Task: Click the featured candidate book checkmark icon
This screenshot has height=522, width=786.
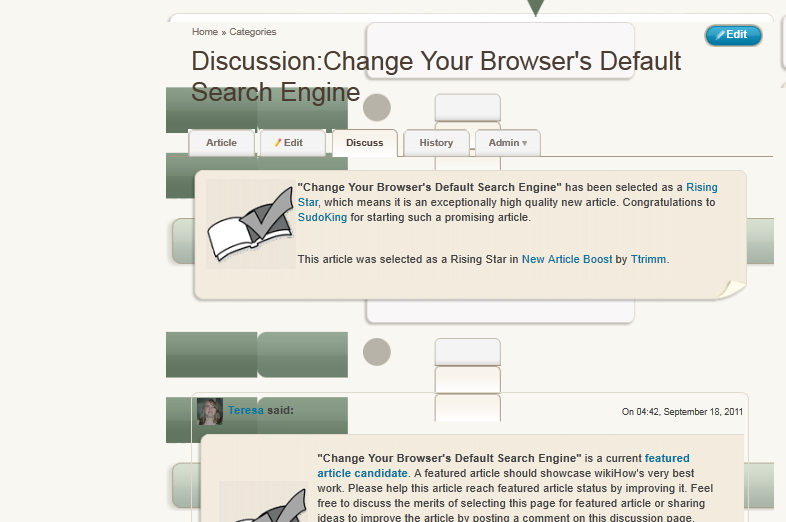Action: click(263, 501)
